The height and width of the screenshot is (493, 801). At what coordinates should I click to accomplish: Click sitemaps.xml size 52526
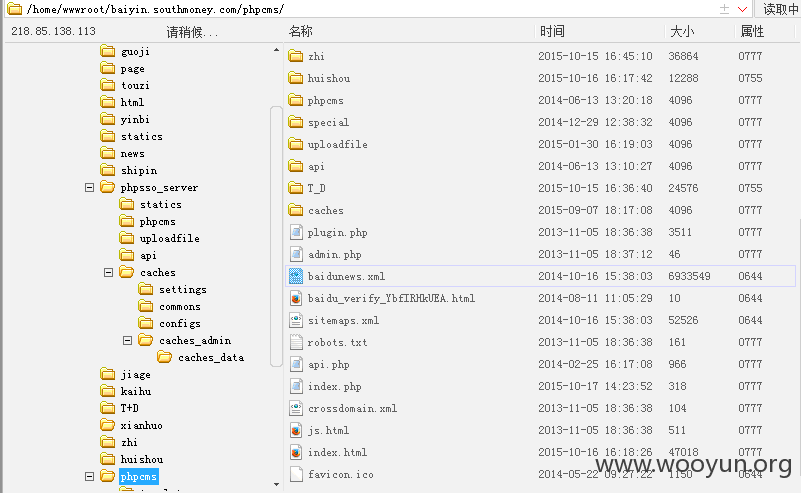[x=683, y=320]
